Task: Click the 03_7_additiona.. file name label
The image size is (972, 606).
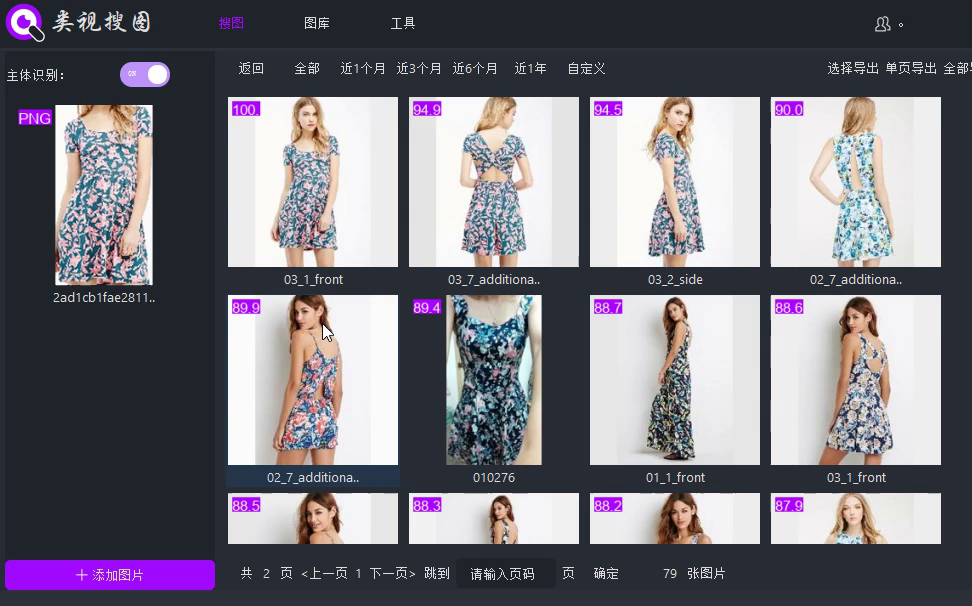Action: [494, 279]
